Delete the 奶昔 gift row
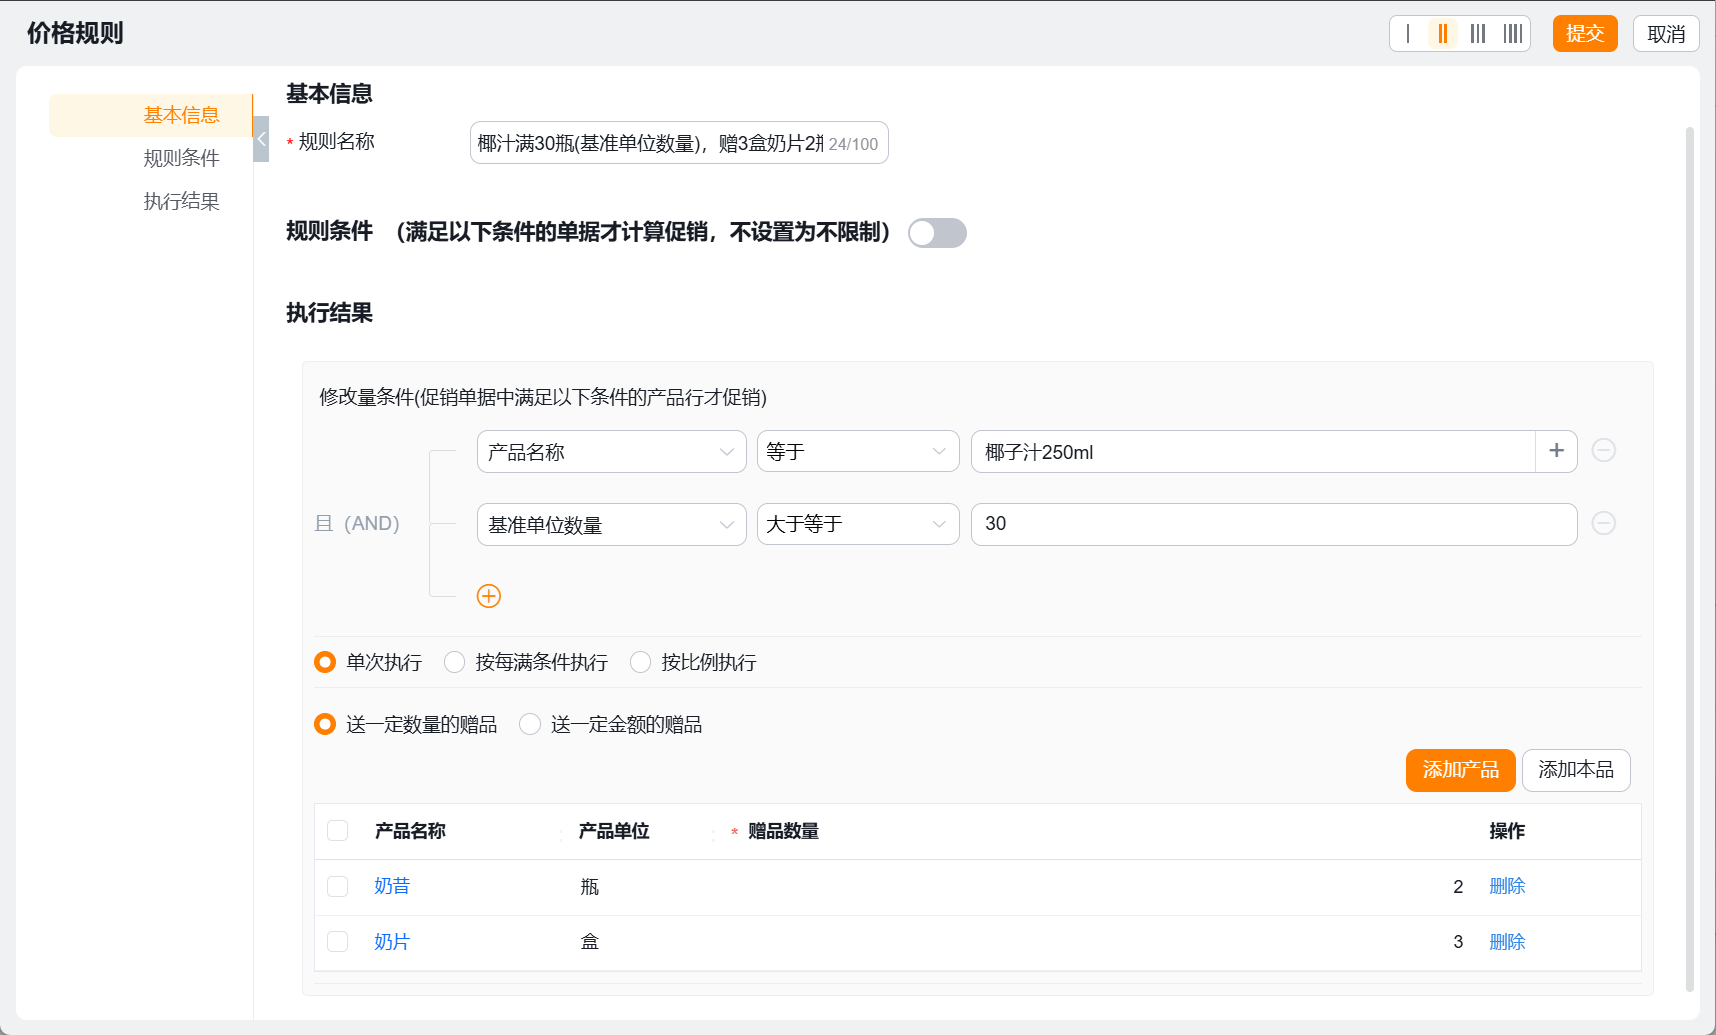The height and width of the screenshot is (1035, 1716). pyautogui.click(x=1507, y=886)
